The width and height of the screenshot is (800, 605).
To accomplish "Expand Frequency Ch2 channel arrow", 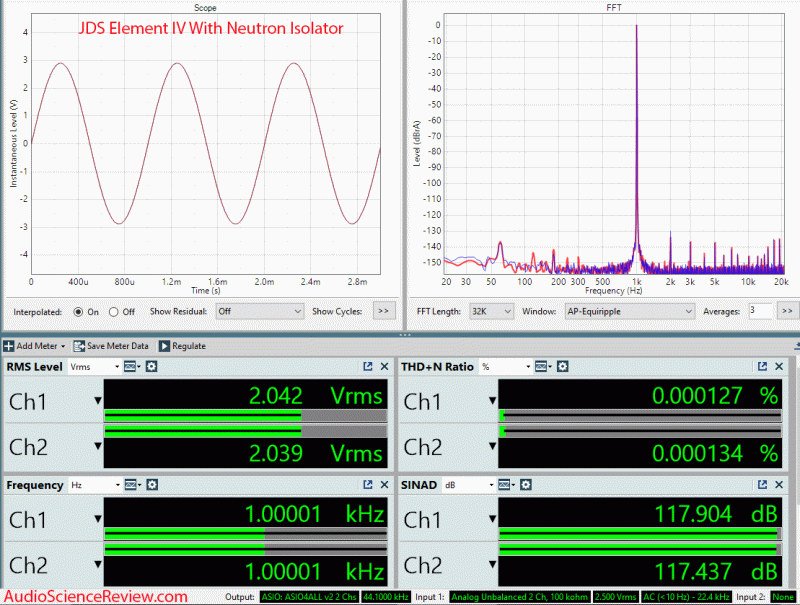I will point(98,565).
